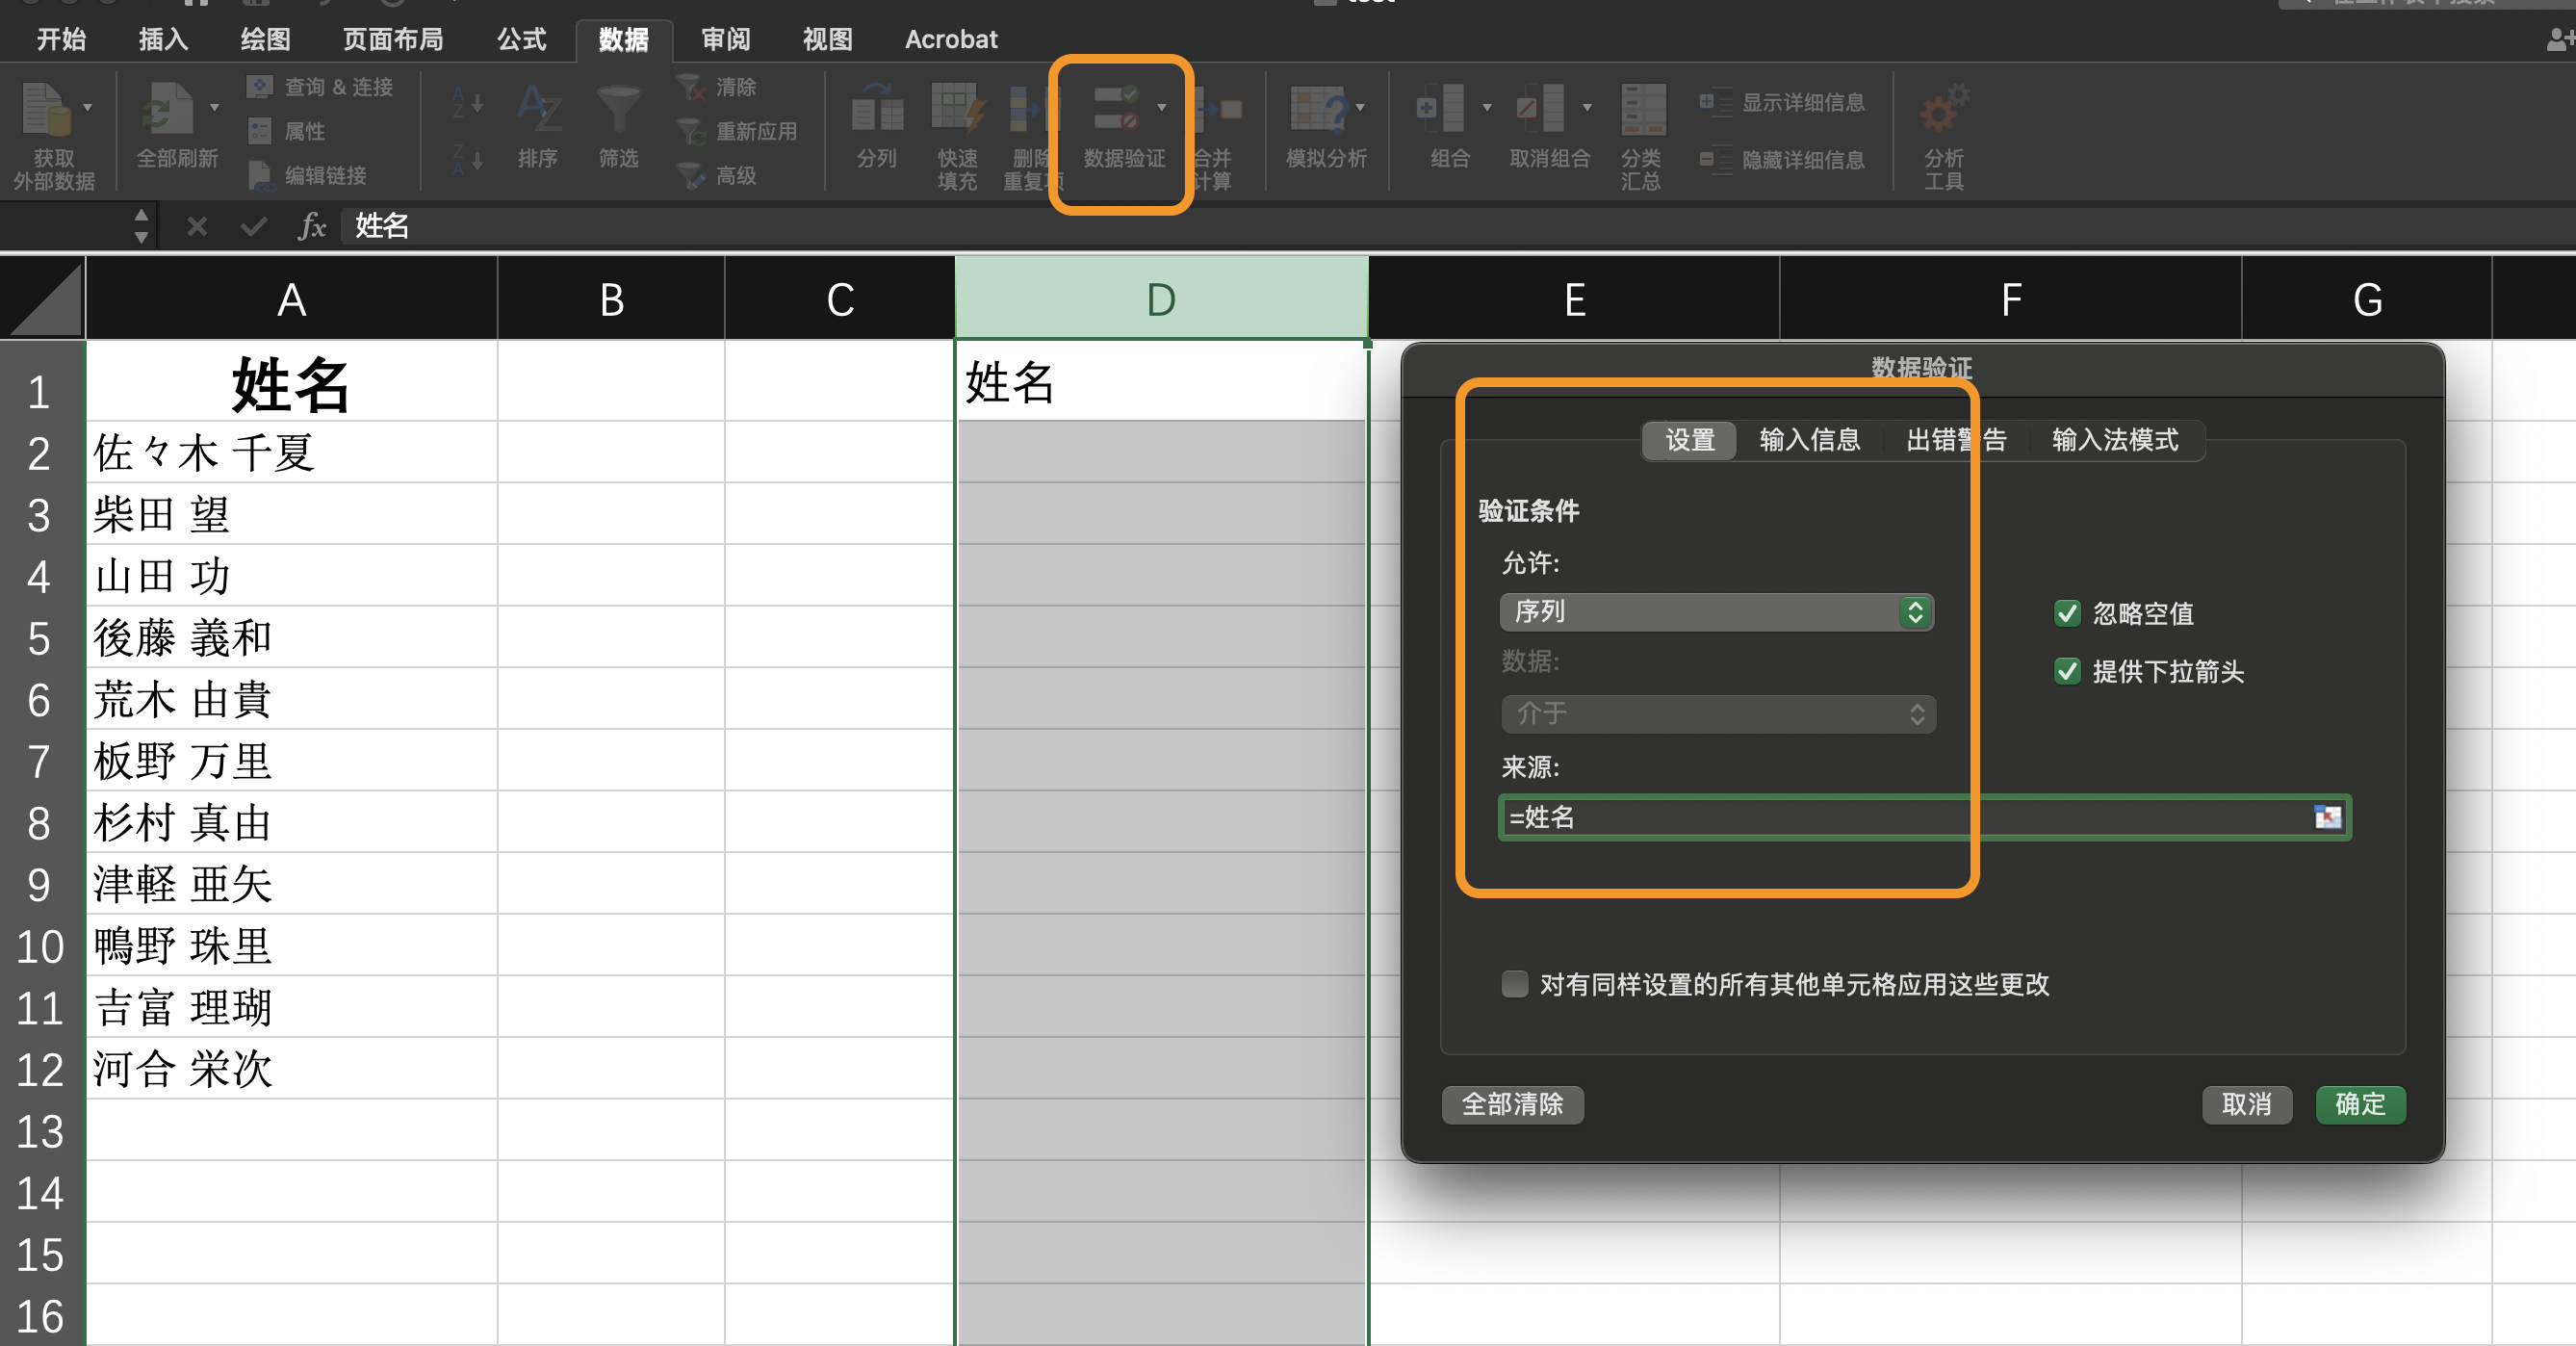Expand the 模拟分析 dropdown arrow
The image size is (2576, 1346).
(1358, 107)
